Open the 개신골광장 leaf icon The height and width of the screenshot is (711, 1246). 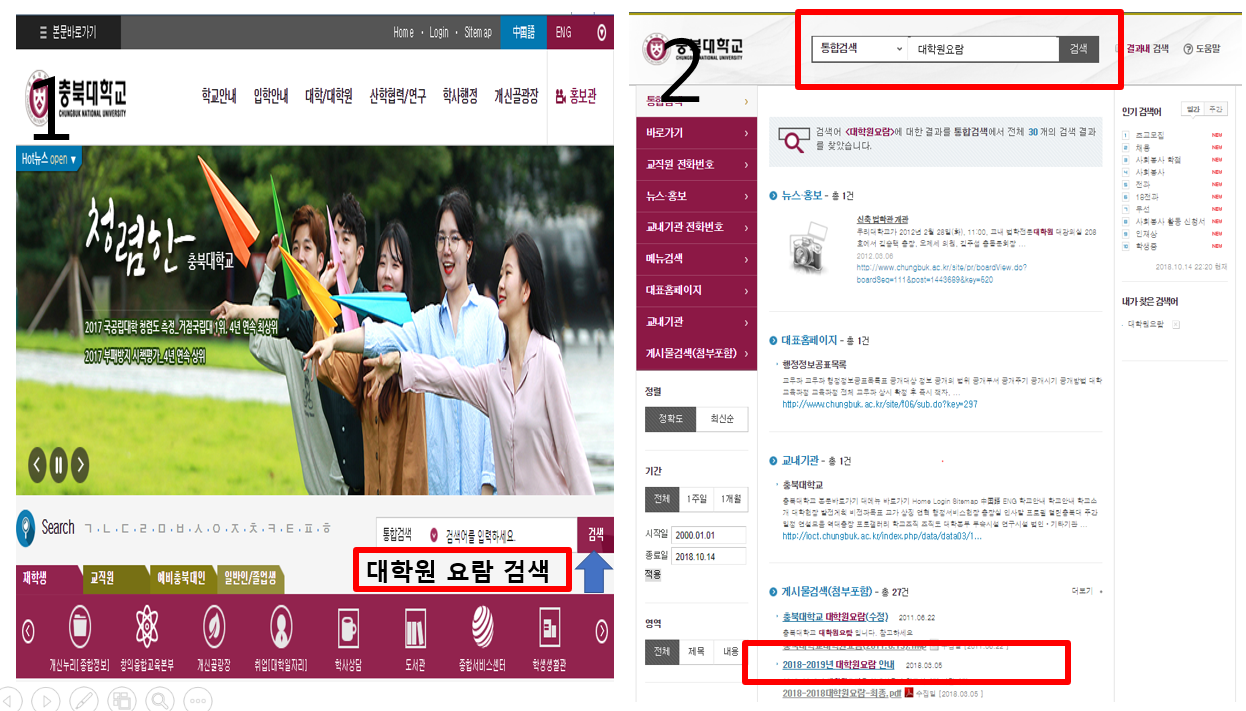point(214,627)
